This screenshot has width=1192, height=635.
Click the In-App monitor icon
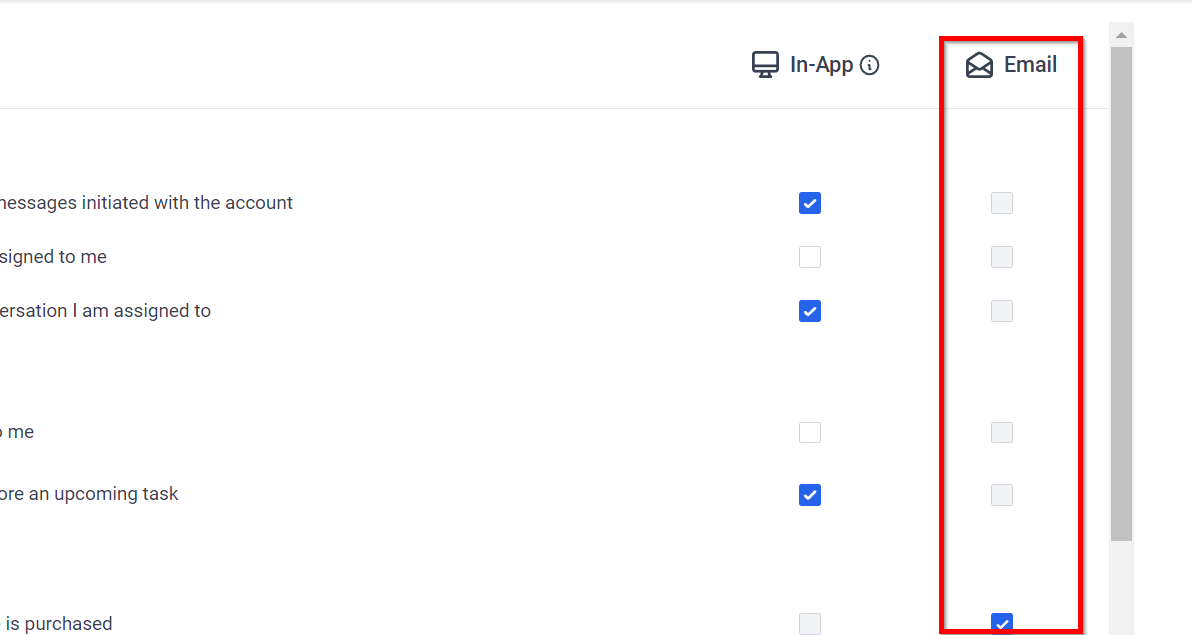point(765,65)
